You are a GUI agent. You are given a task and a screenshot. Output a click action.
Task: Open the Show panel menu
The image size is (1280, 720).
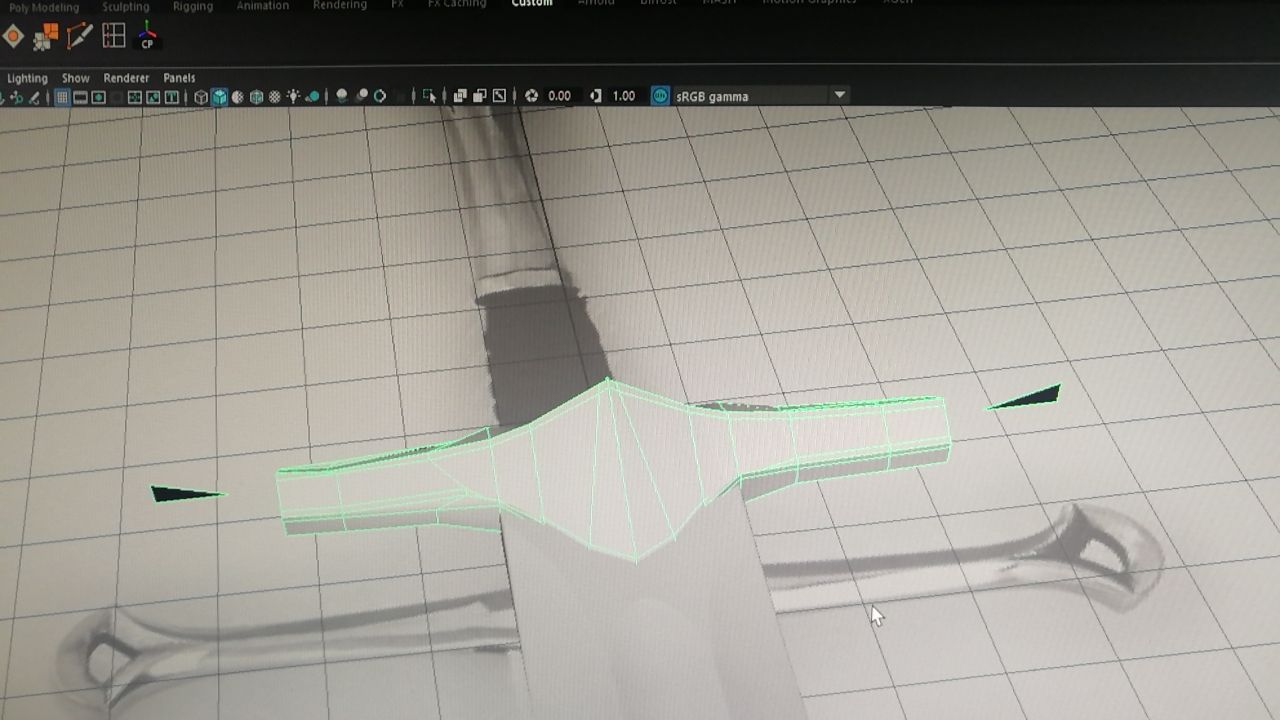[75, 78]
